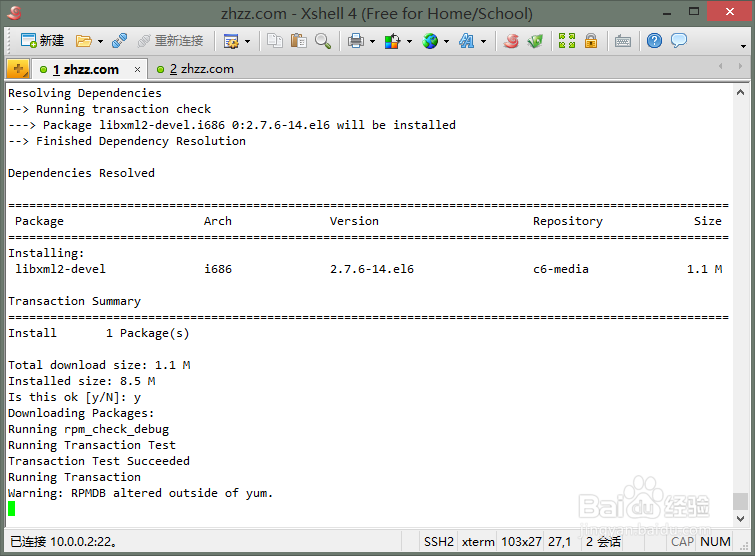Image resolution: width=755 pixels, height=556 pixels.
Task: Click the 'libxml2-devel' package name row
Action: [60, 269]
